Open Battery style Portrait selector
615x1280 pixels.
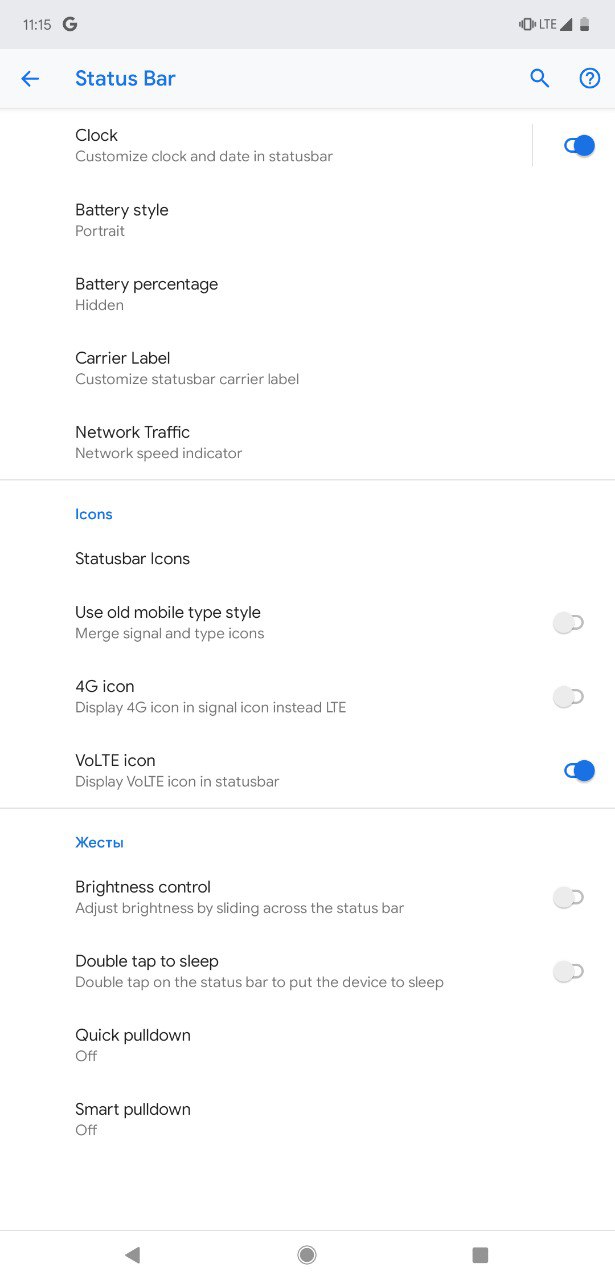tap(307, 220)
